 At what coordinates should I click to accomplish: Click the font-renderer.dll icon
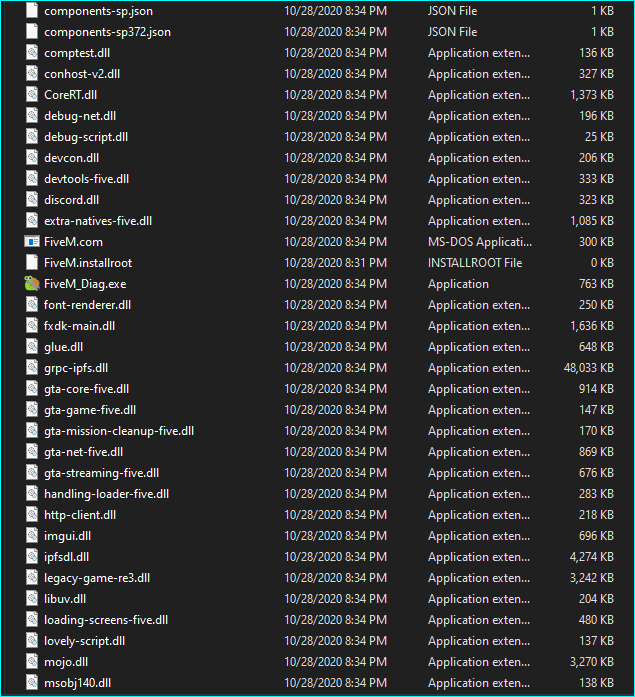tap(32, 304)
